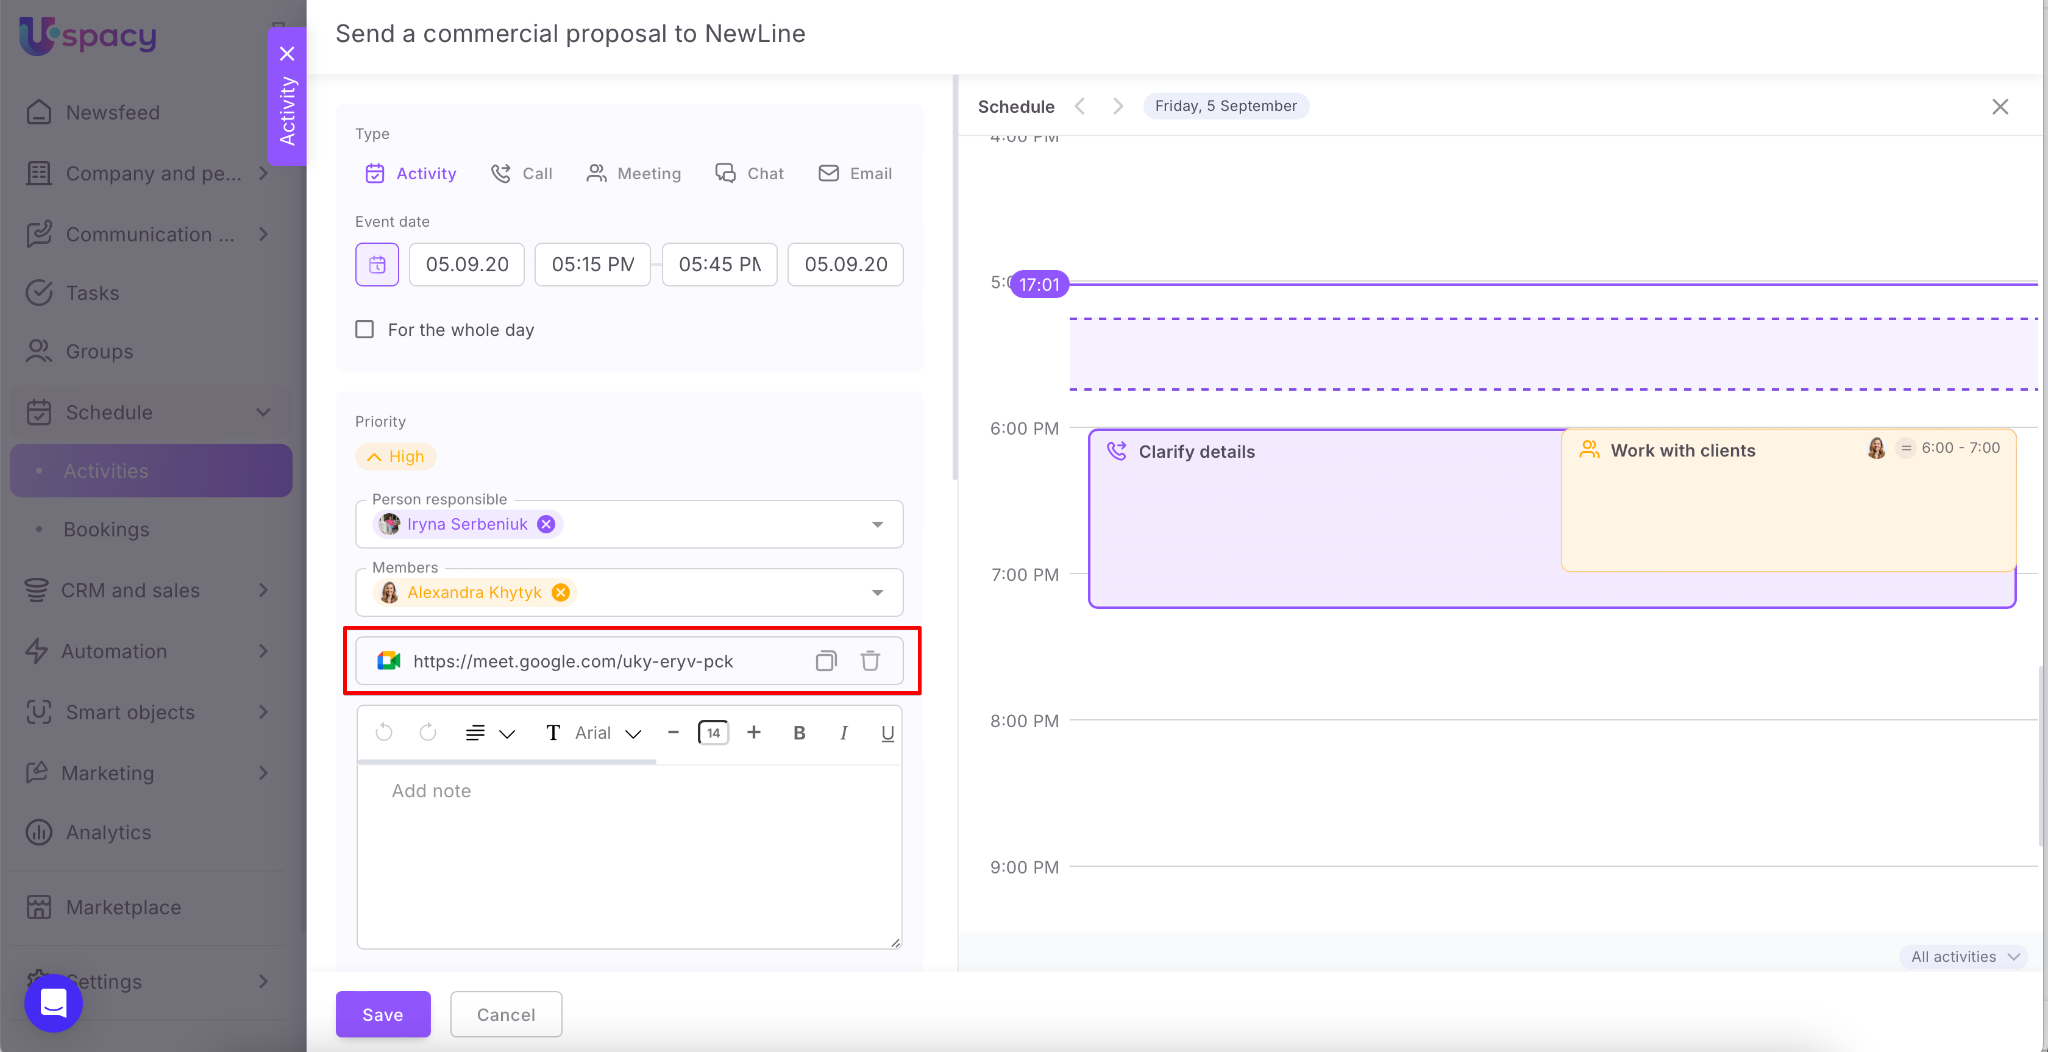Open Bookings in the sidebar
Viewport: 2048px width, 1052px height.
106,530
